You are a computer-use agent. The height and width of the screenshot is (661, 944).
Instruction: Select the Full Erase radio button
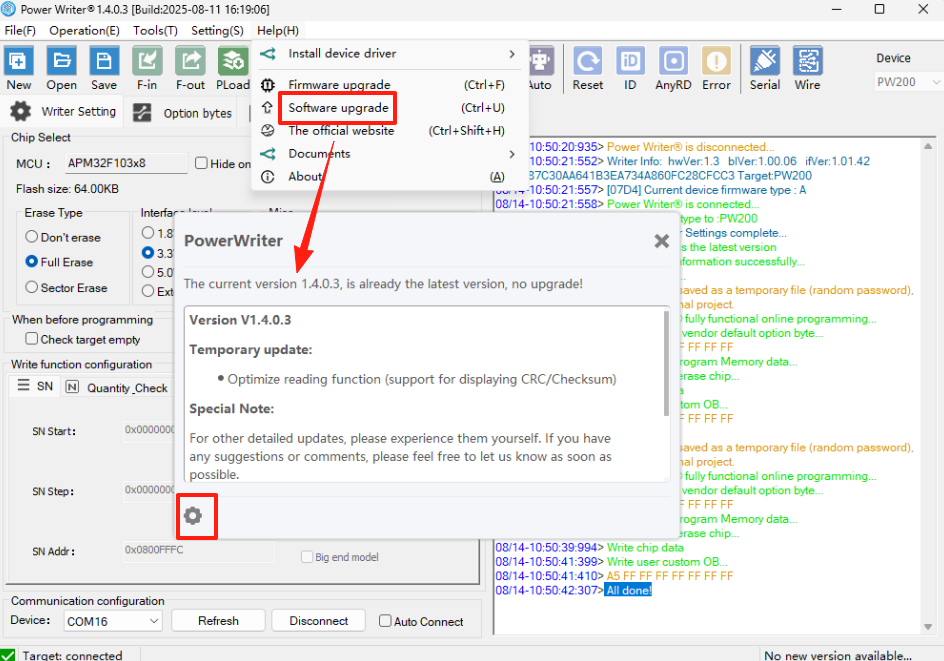(32, 261)
